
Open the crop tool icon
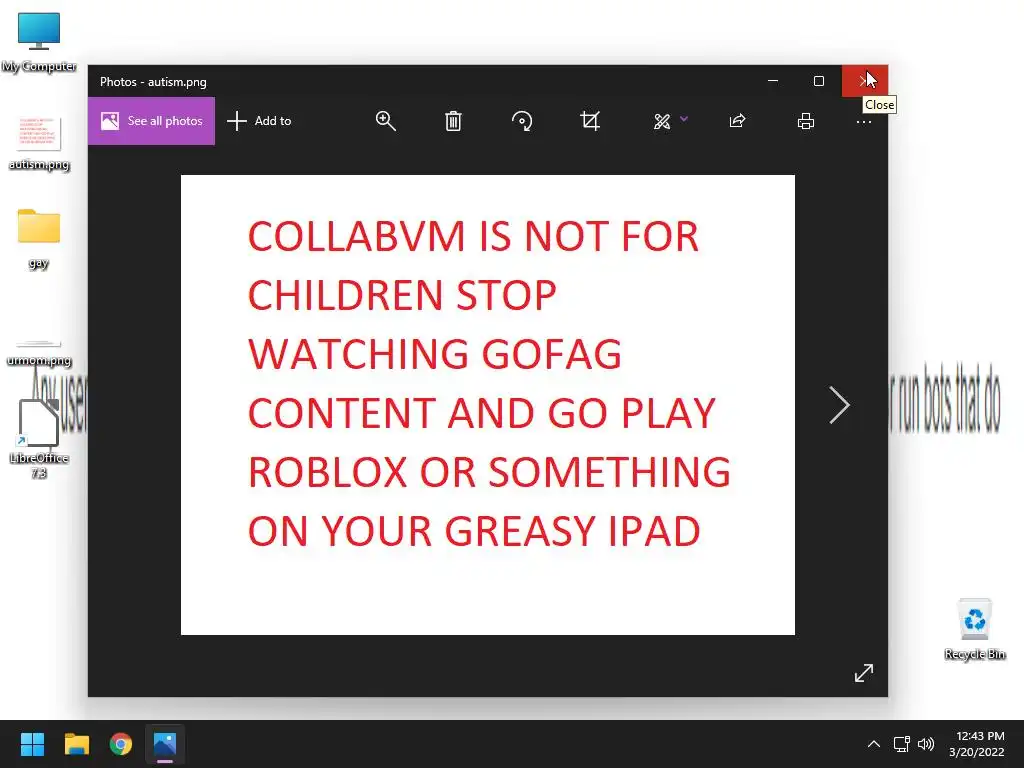pyautogui.click(x=590, y=121)
